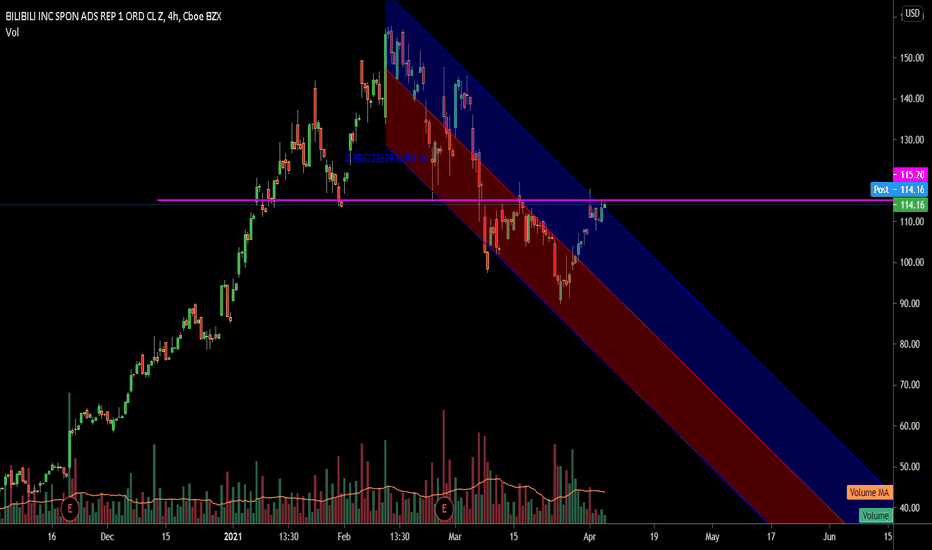Click the 100.00 price axis label
932x550 pixels.
pos(912,262)
